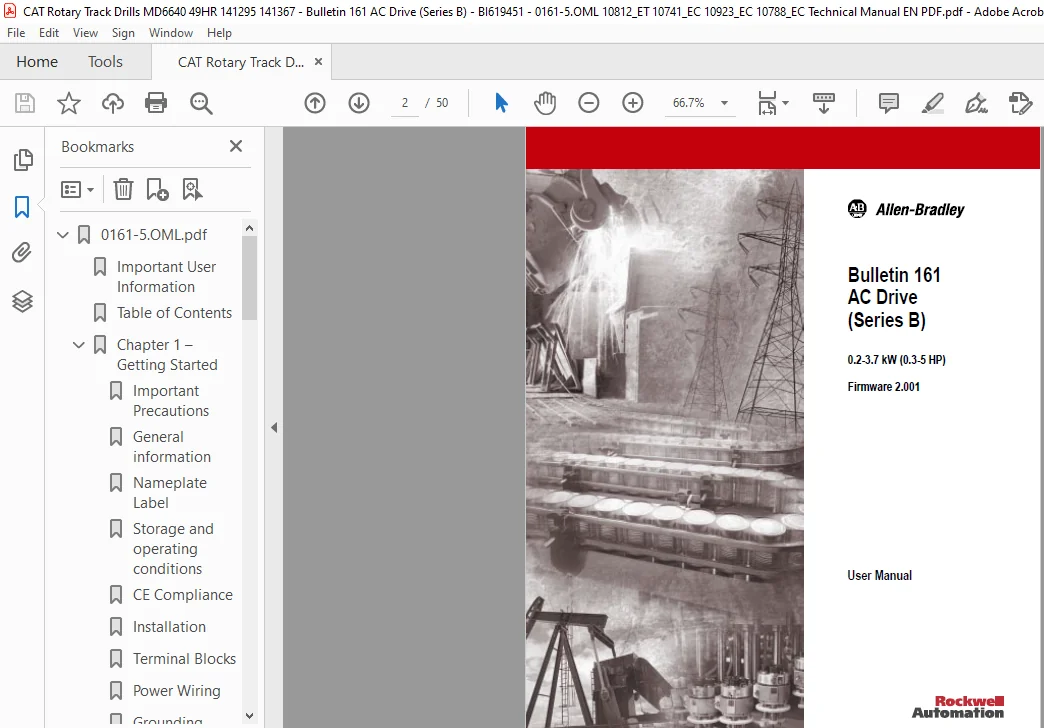
Task: Find the current bookmark icon
Action: point(192,189)
